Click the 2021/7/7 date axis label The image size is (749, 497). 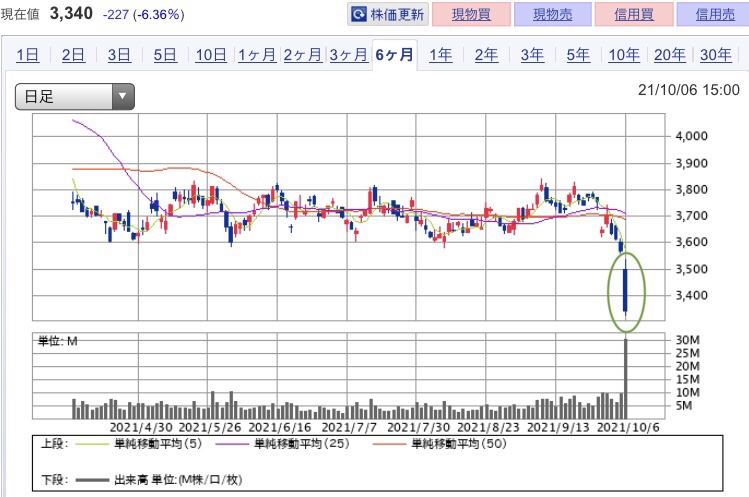pyautogui.click(x=349, y=427)
